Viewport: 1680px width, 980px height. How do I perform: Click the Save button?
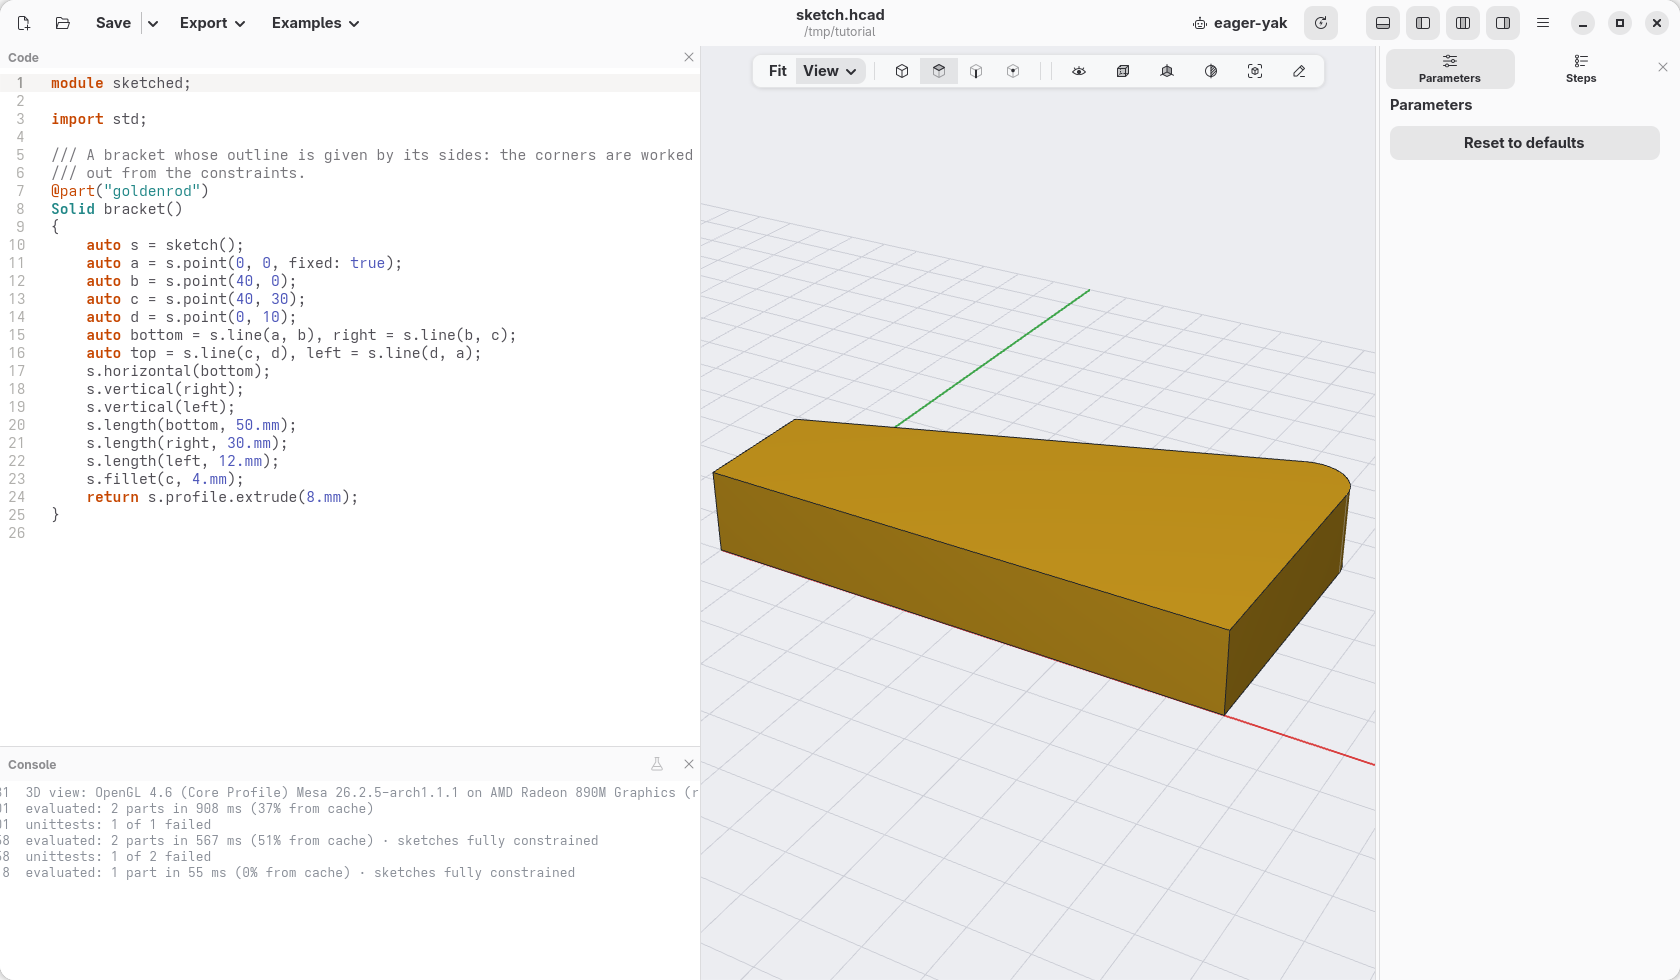(113, 23)
